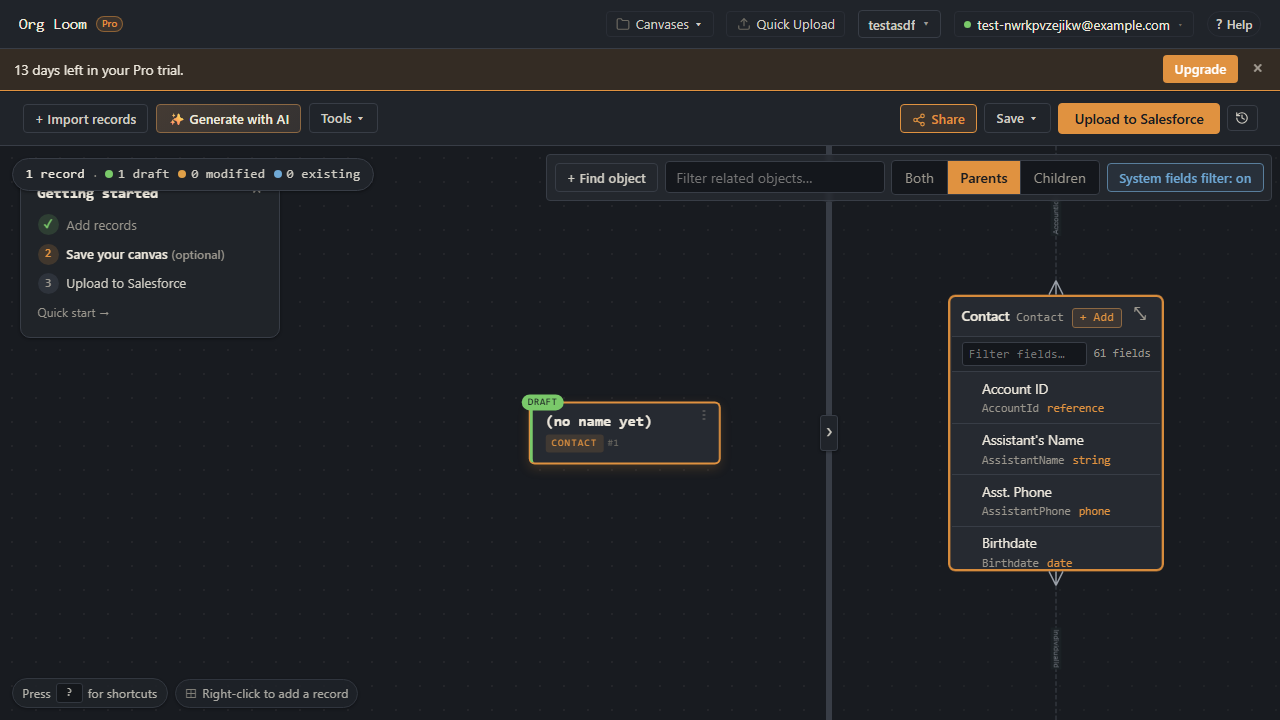This screenshot has width=1280, height=720.
Task: Click the 61 fields count label
Action: (x=1122, y=354)
